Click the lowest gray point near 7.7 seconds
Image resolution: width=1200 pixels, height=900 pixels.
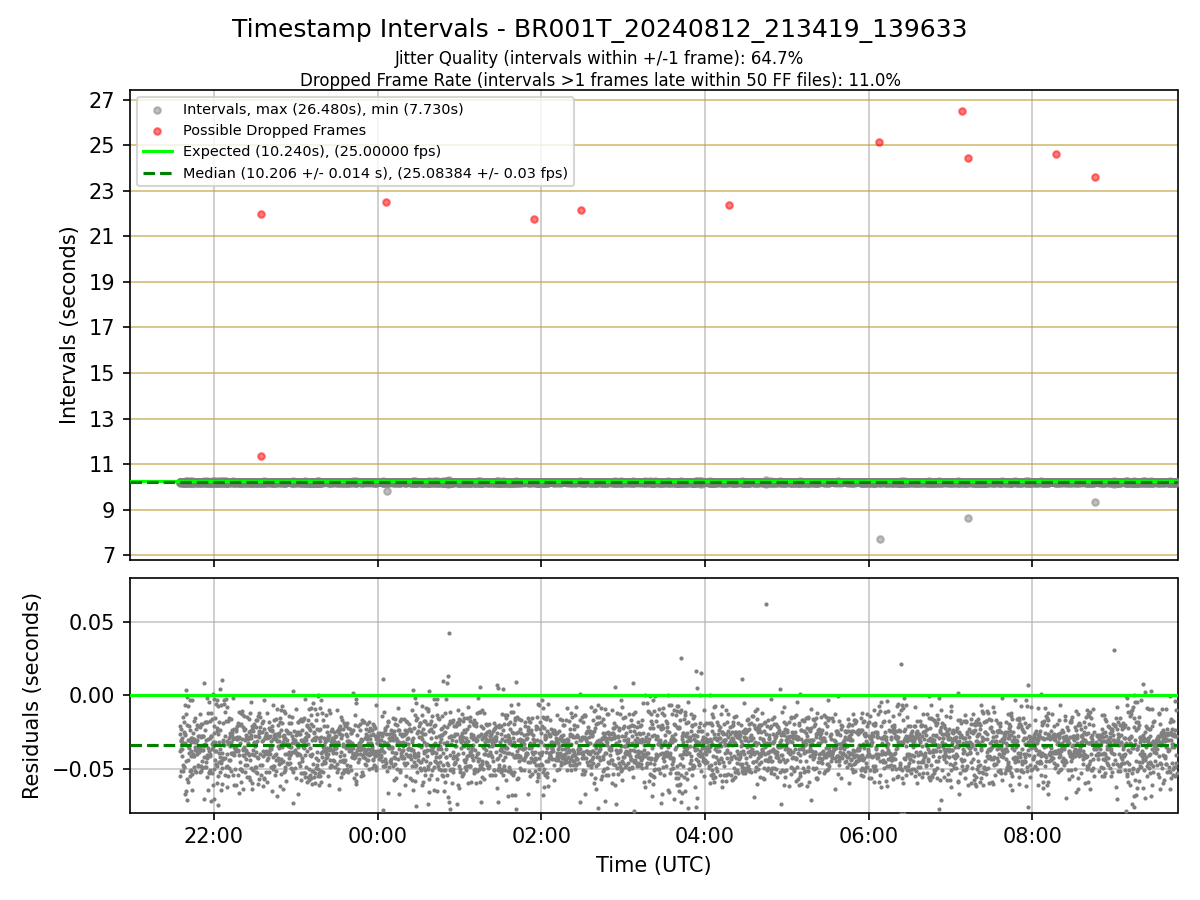880,539
